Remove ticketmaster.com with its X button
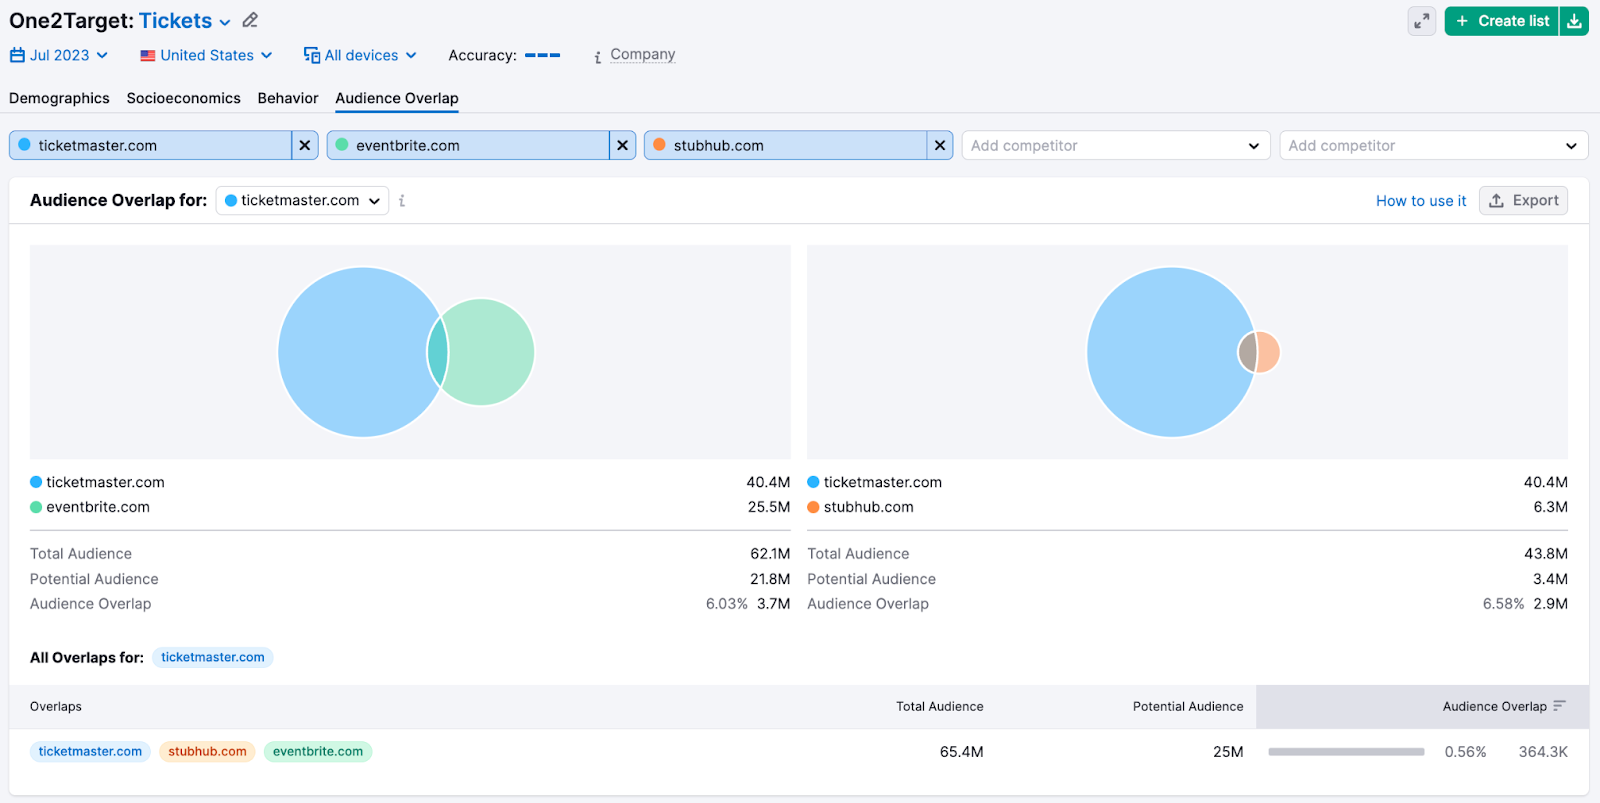The image size is (1600, 803). [305, 145]
